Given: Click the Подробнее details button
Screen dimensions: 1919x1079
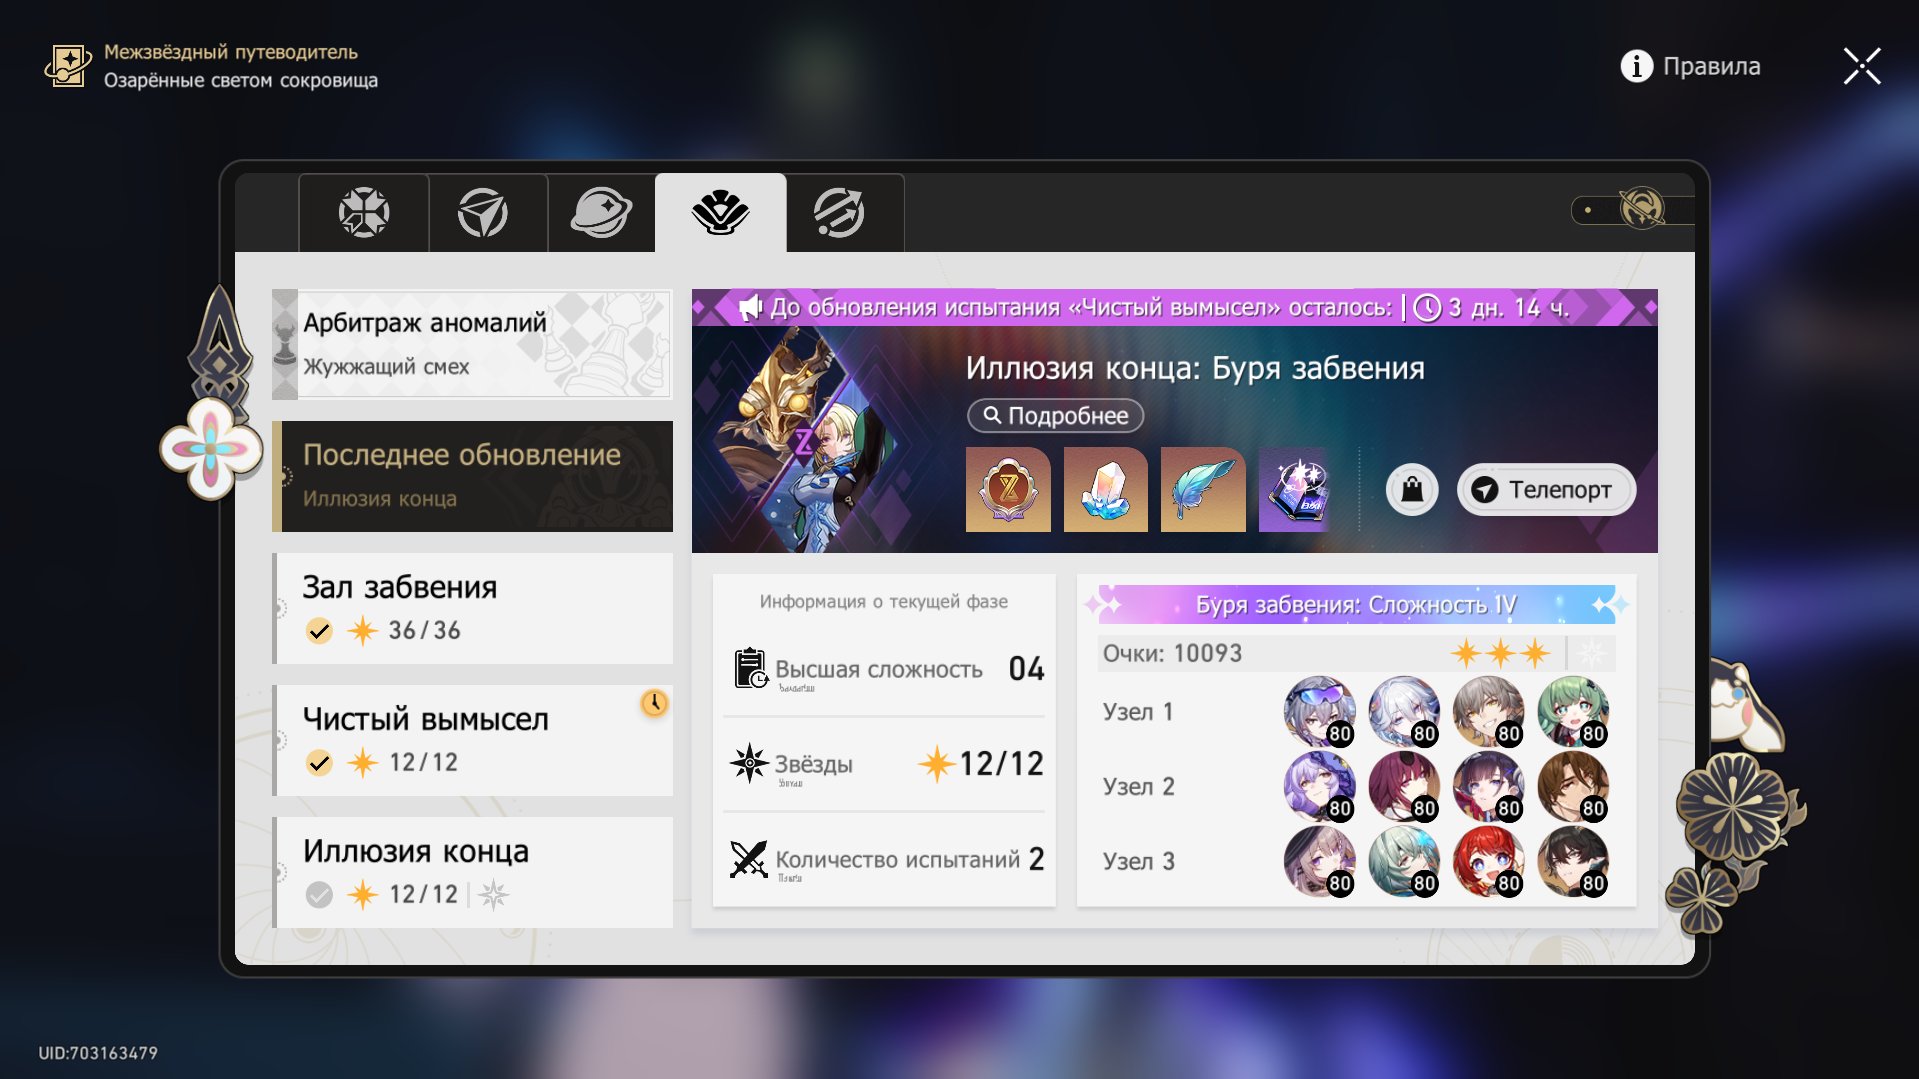Looking at the screenshot, I should pyautogui.click(x=1055, y=416).
